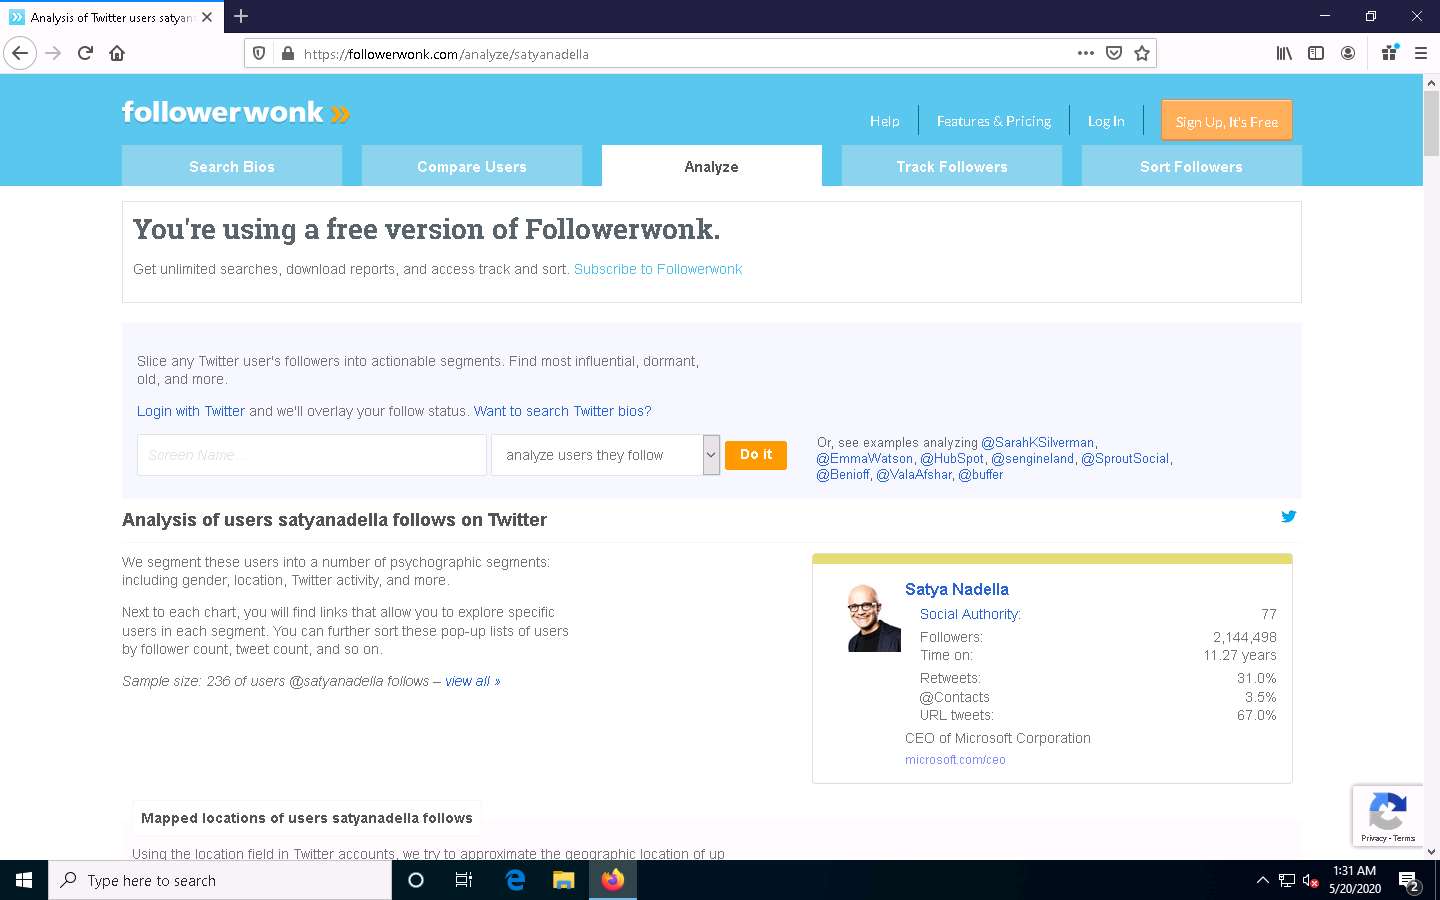Screen dimensions: 1440x900
Task: Switch to the Search Bios tab
Action: (x=232, y=166)
